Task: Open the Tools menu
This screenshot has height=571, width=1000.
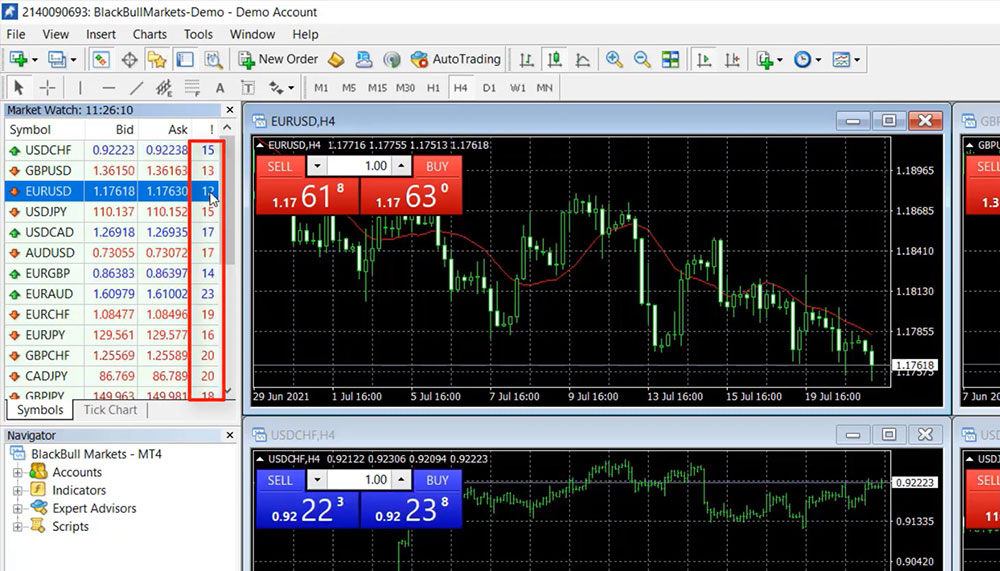Action: click(x=198, y=34)
